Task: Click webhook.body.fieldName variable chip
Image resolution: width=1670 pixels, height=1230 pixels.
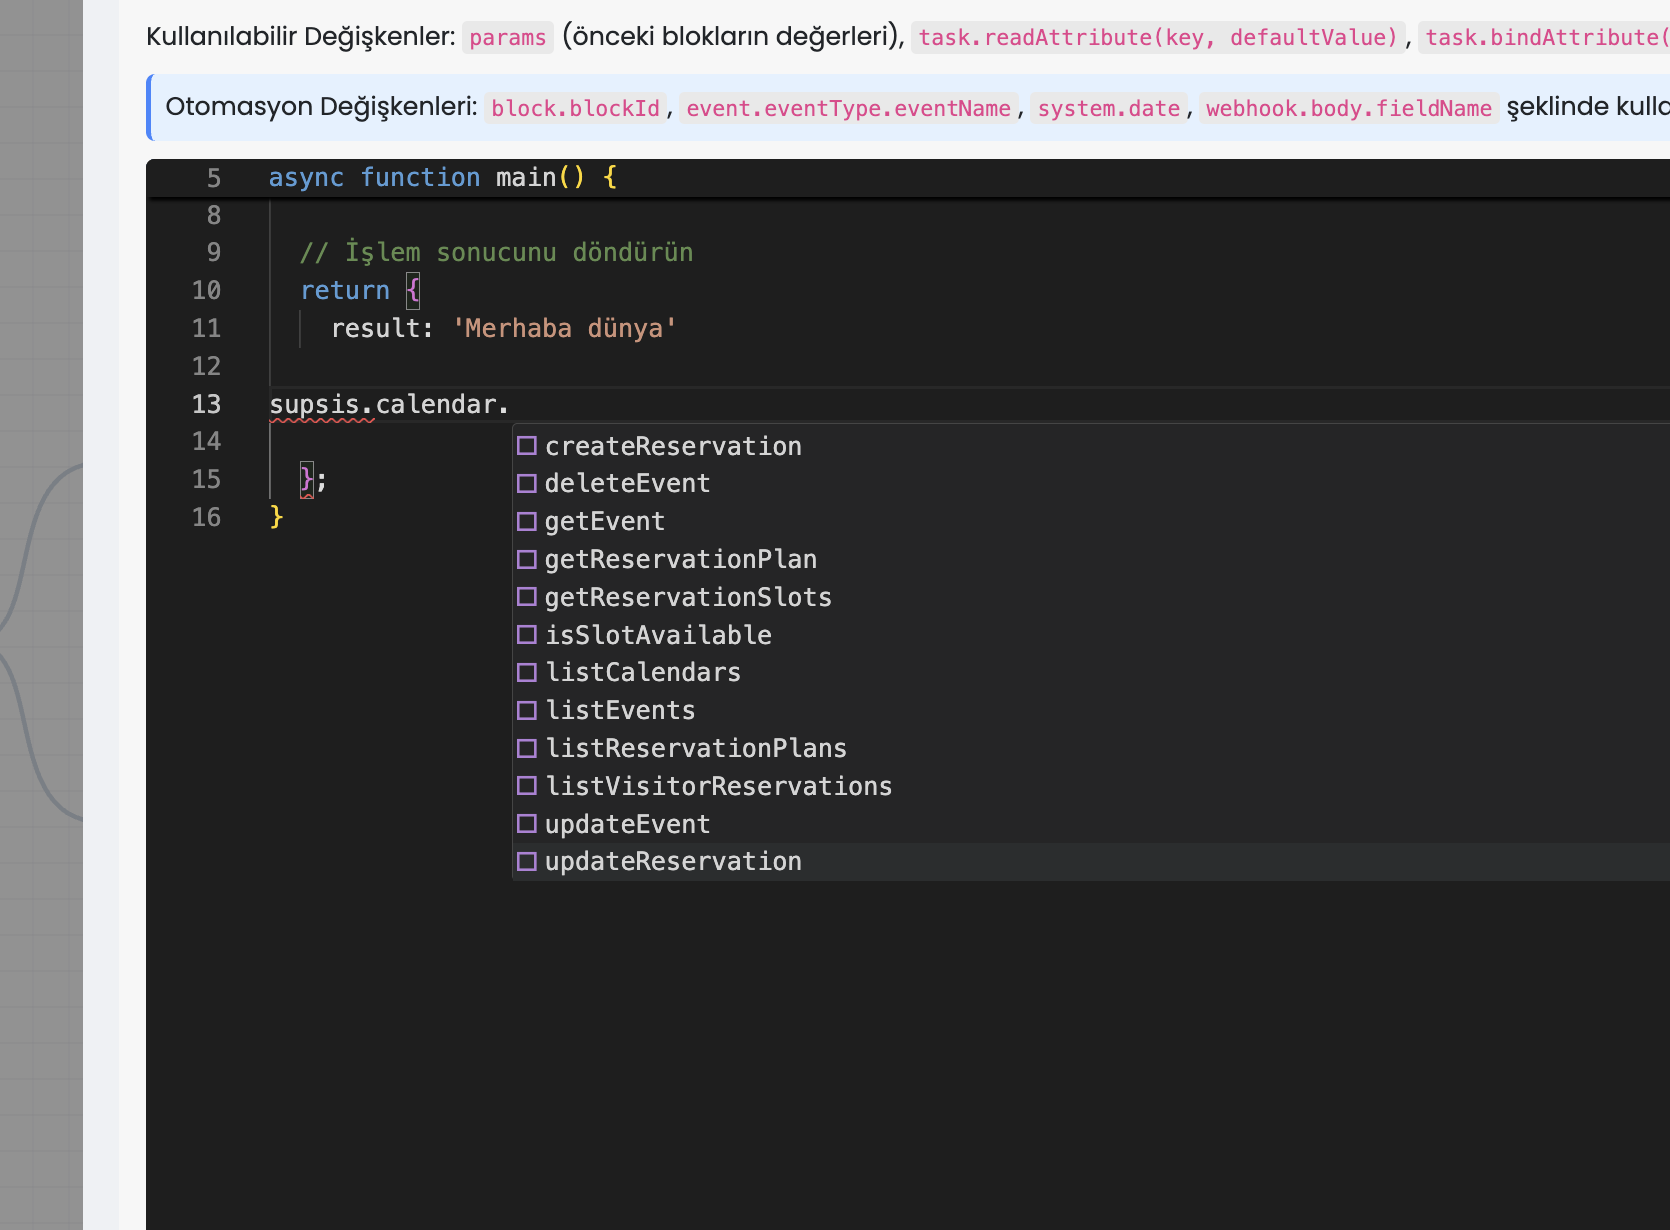Action: point(1349,108)
